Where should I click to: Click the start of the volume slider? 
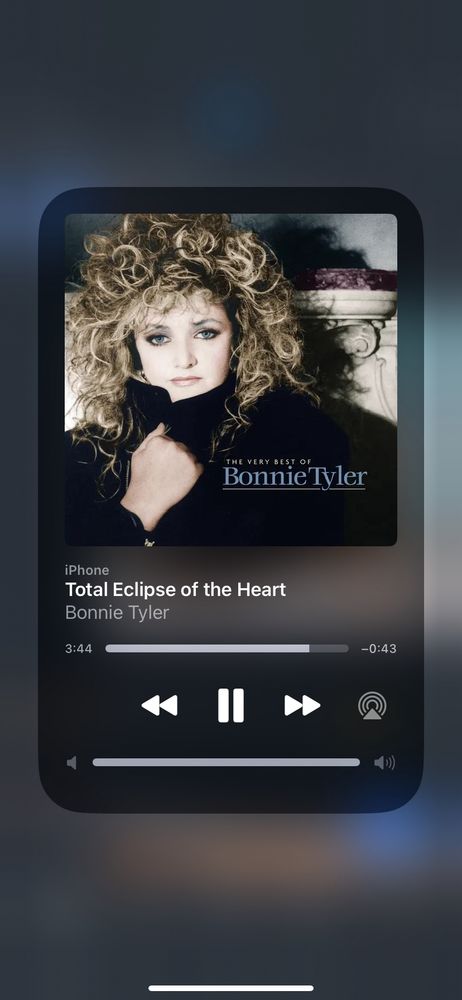96,762
